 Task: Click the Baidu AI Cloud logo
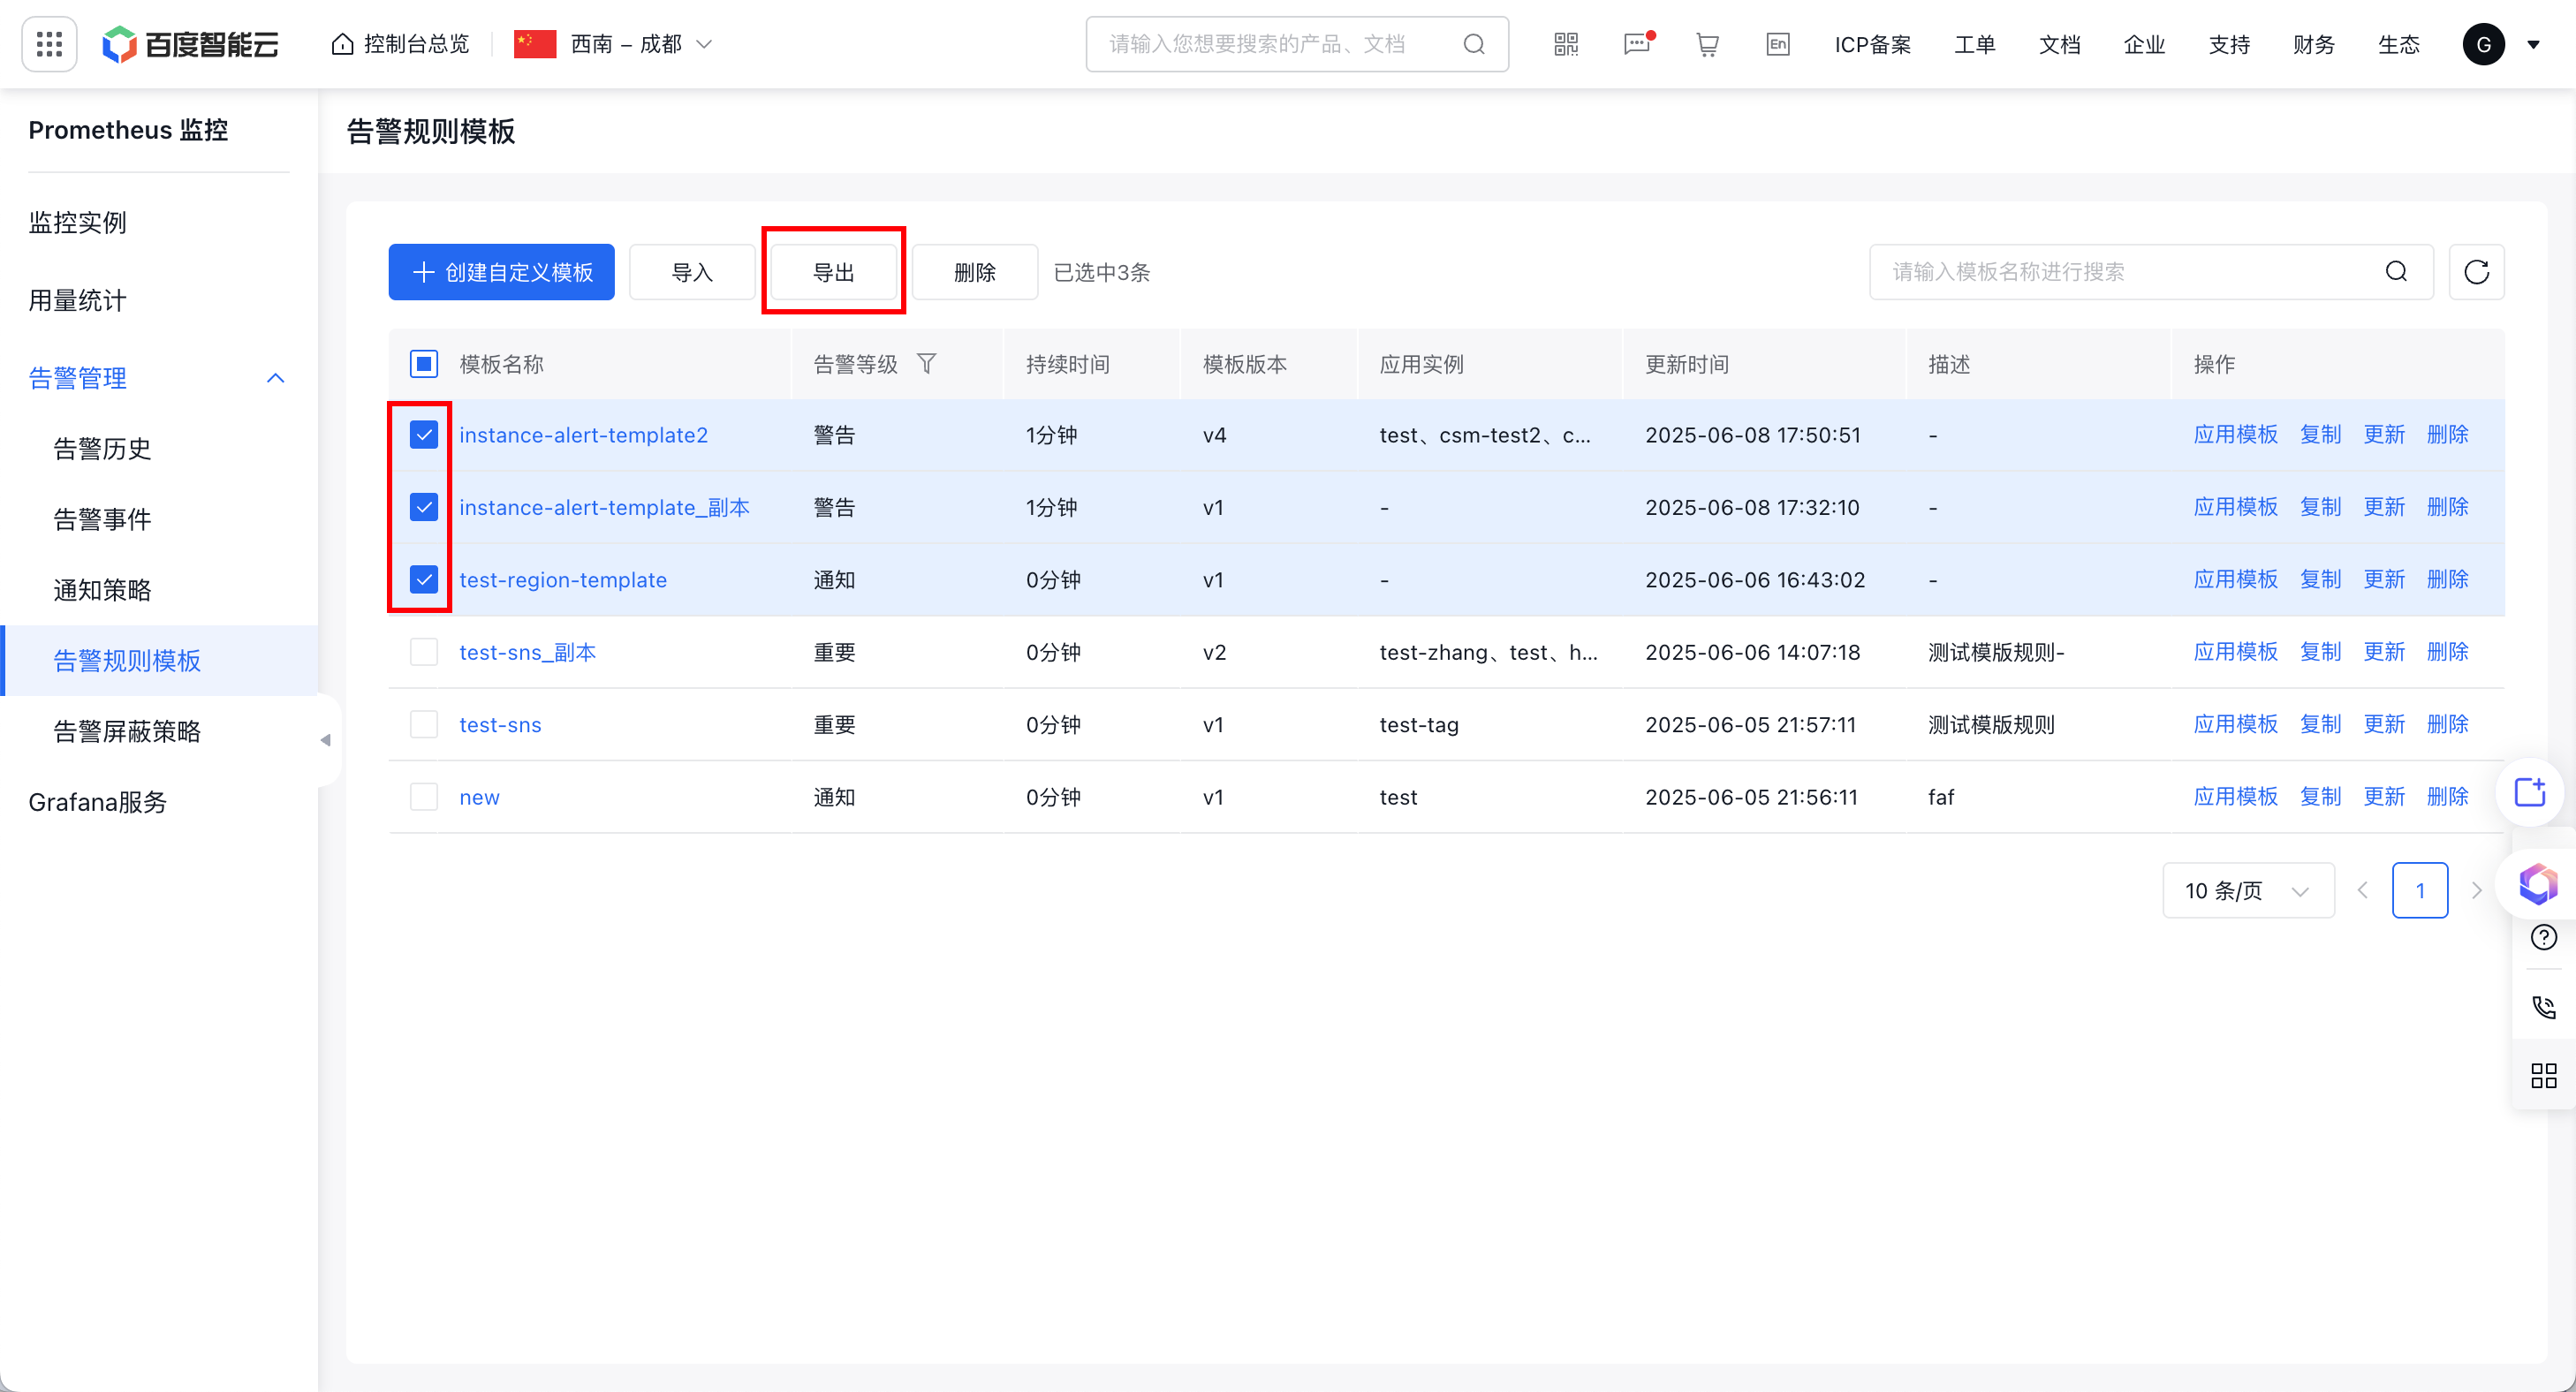pos(190,44)
